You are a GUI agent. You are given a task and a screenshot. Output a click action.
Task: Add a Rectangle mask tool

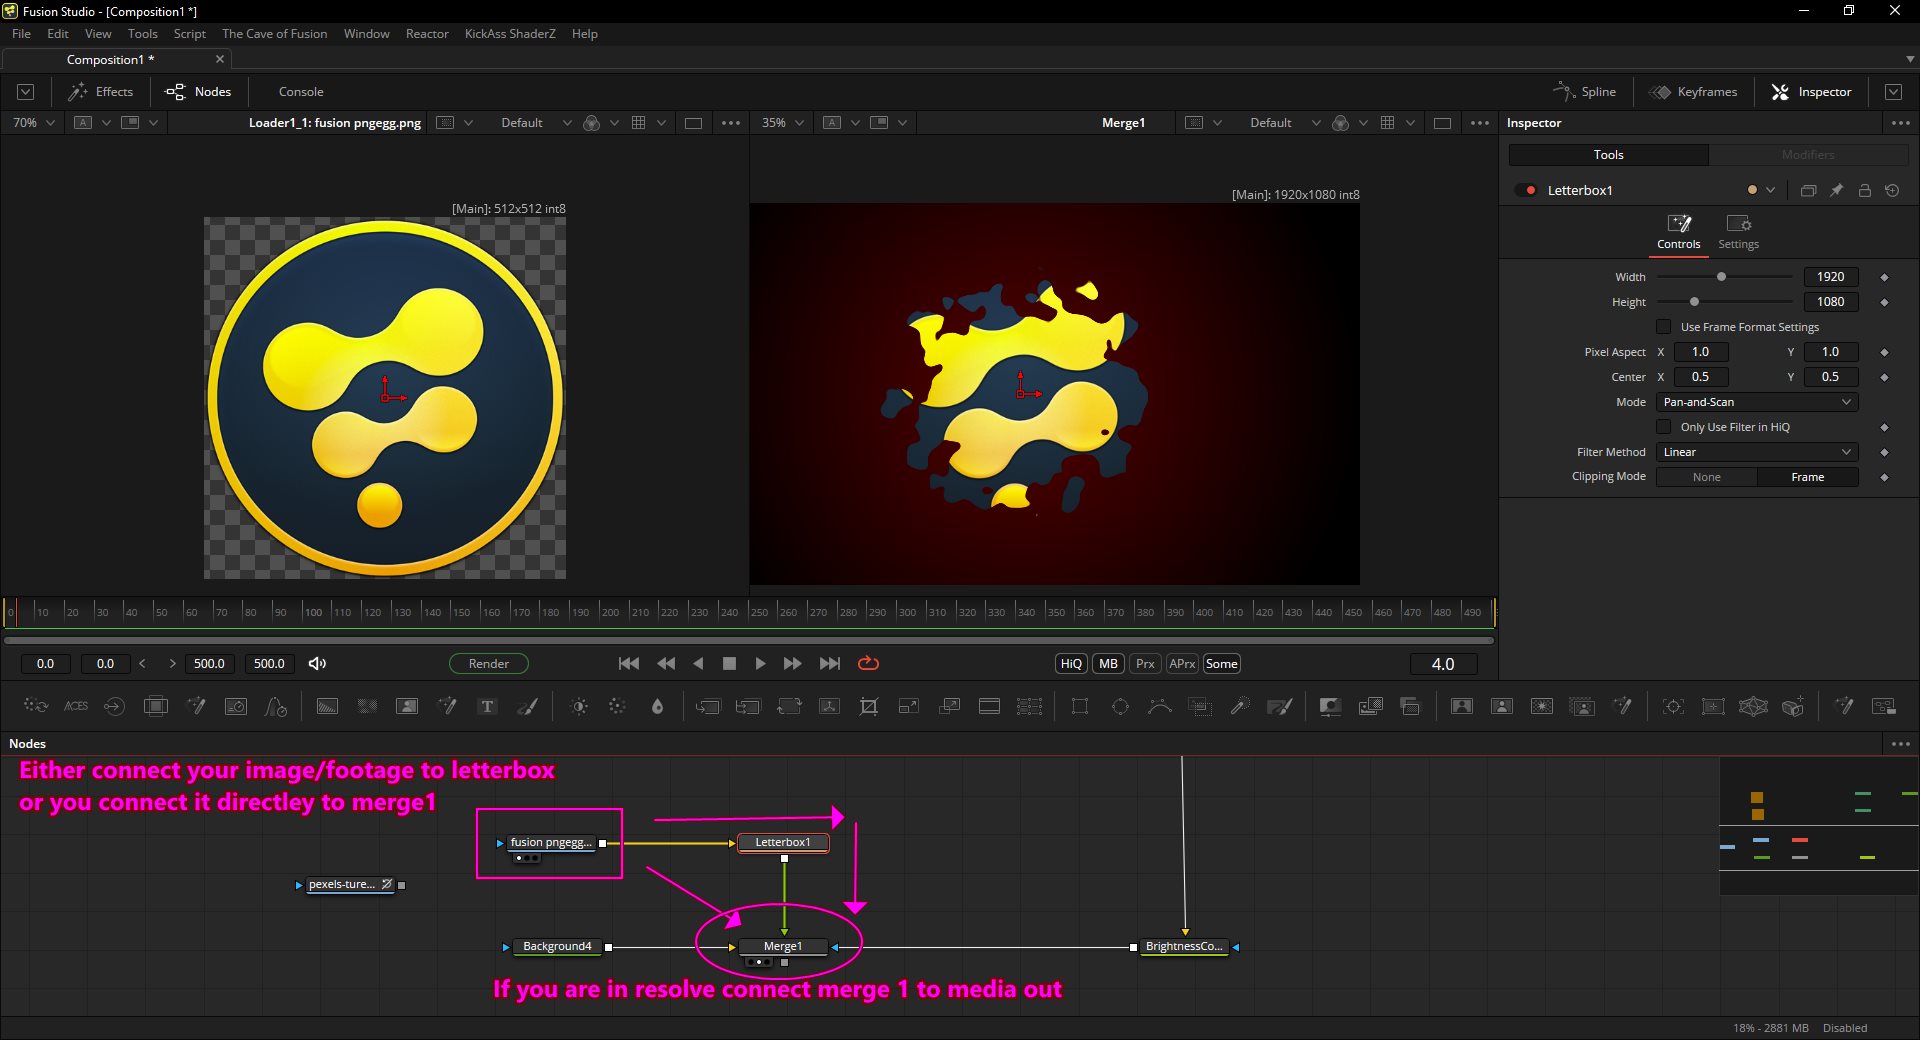pos(1080,706)
